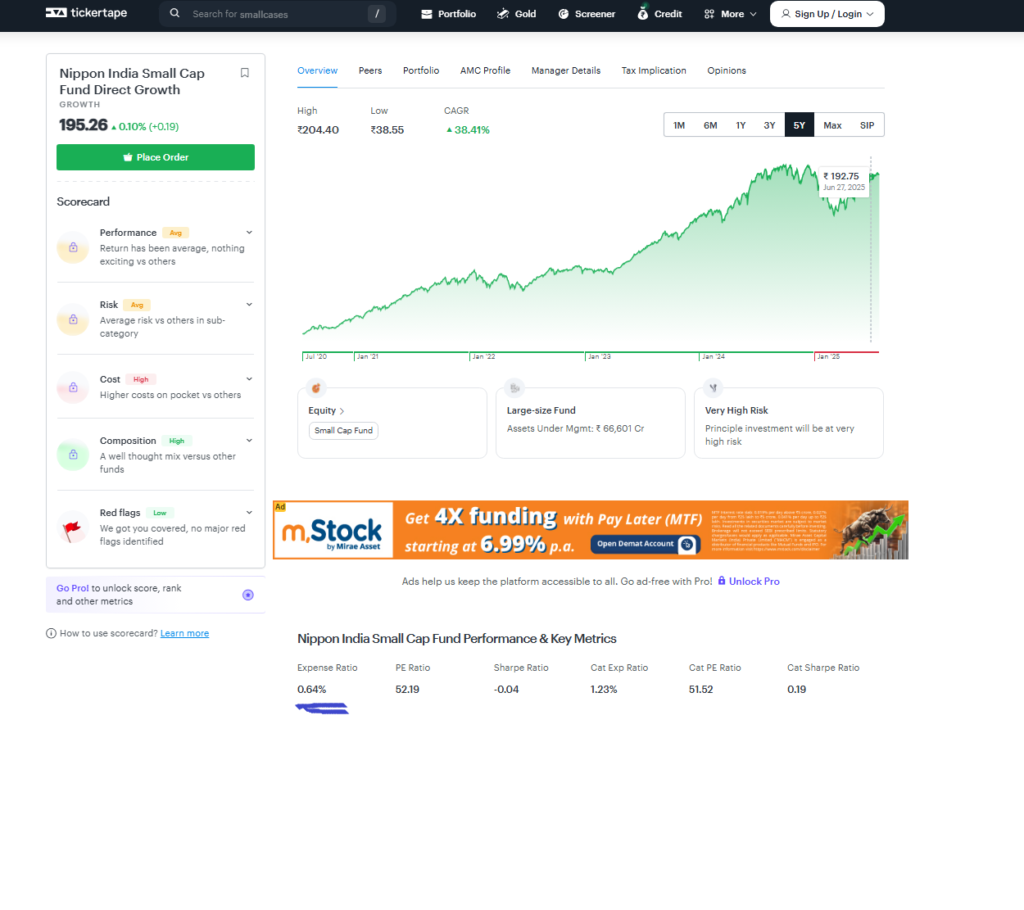Screen dimensions: 1024x910
Task: Open the Credit section
Action: pyautogui.click(x=660, y=14)
